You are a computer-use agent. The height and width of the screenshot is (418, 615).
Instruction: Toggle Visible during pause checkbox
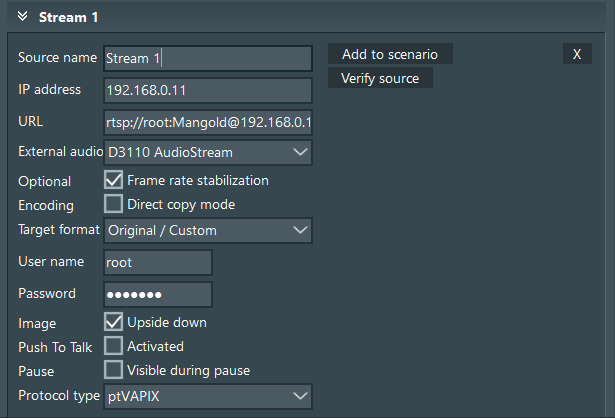pos(114,370)
